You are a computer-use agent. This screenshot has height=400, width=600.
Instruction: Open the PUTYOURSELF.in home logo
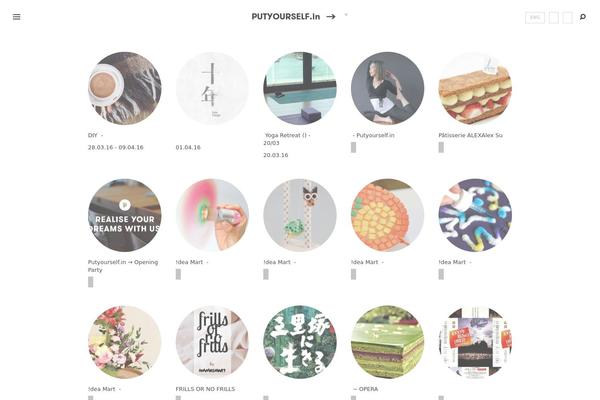(x=285, y=17)
